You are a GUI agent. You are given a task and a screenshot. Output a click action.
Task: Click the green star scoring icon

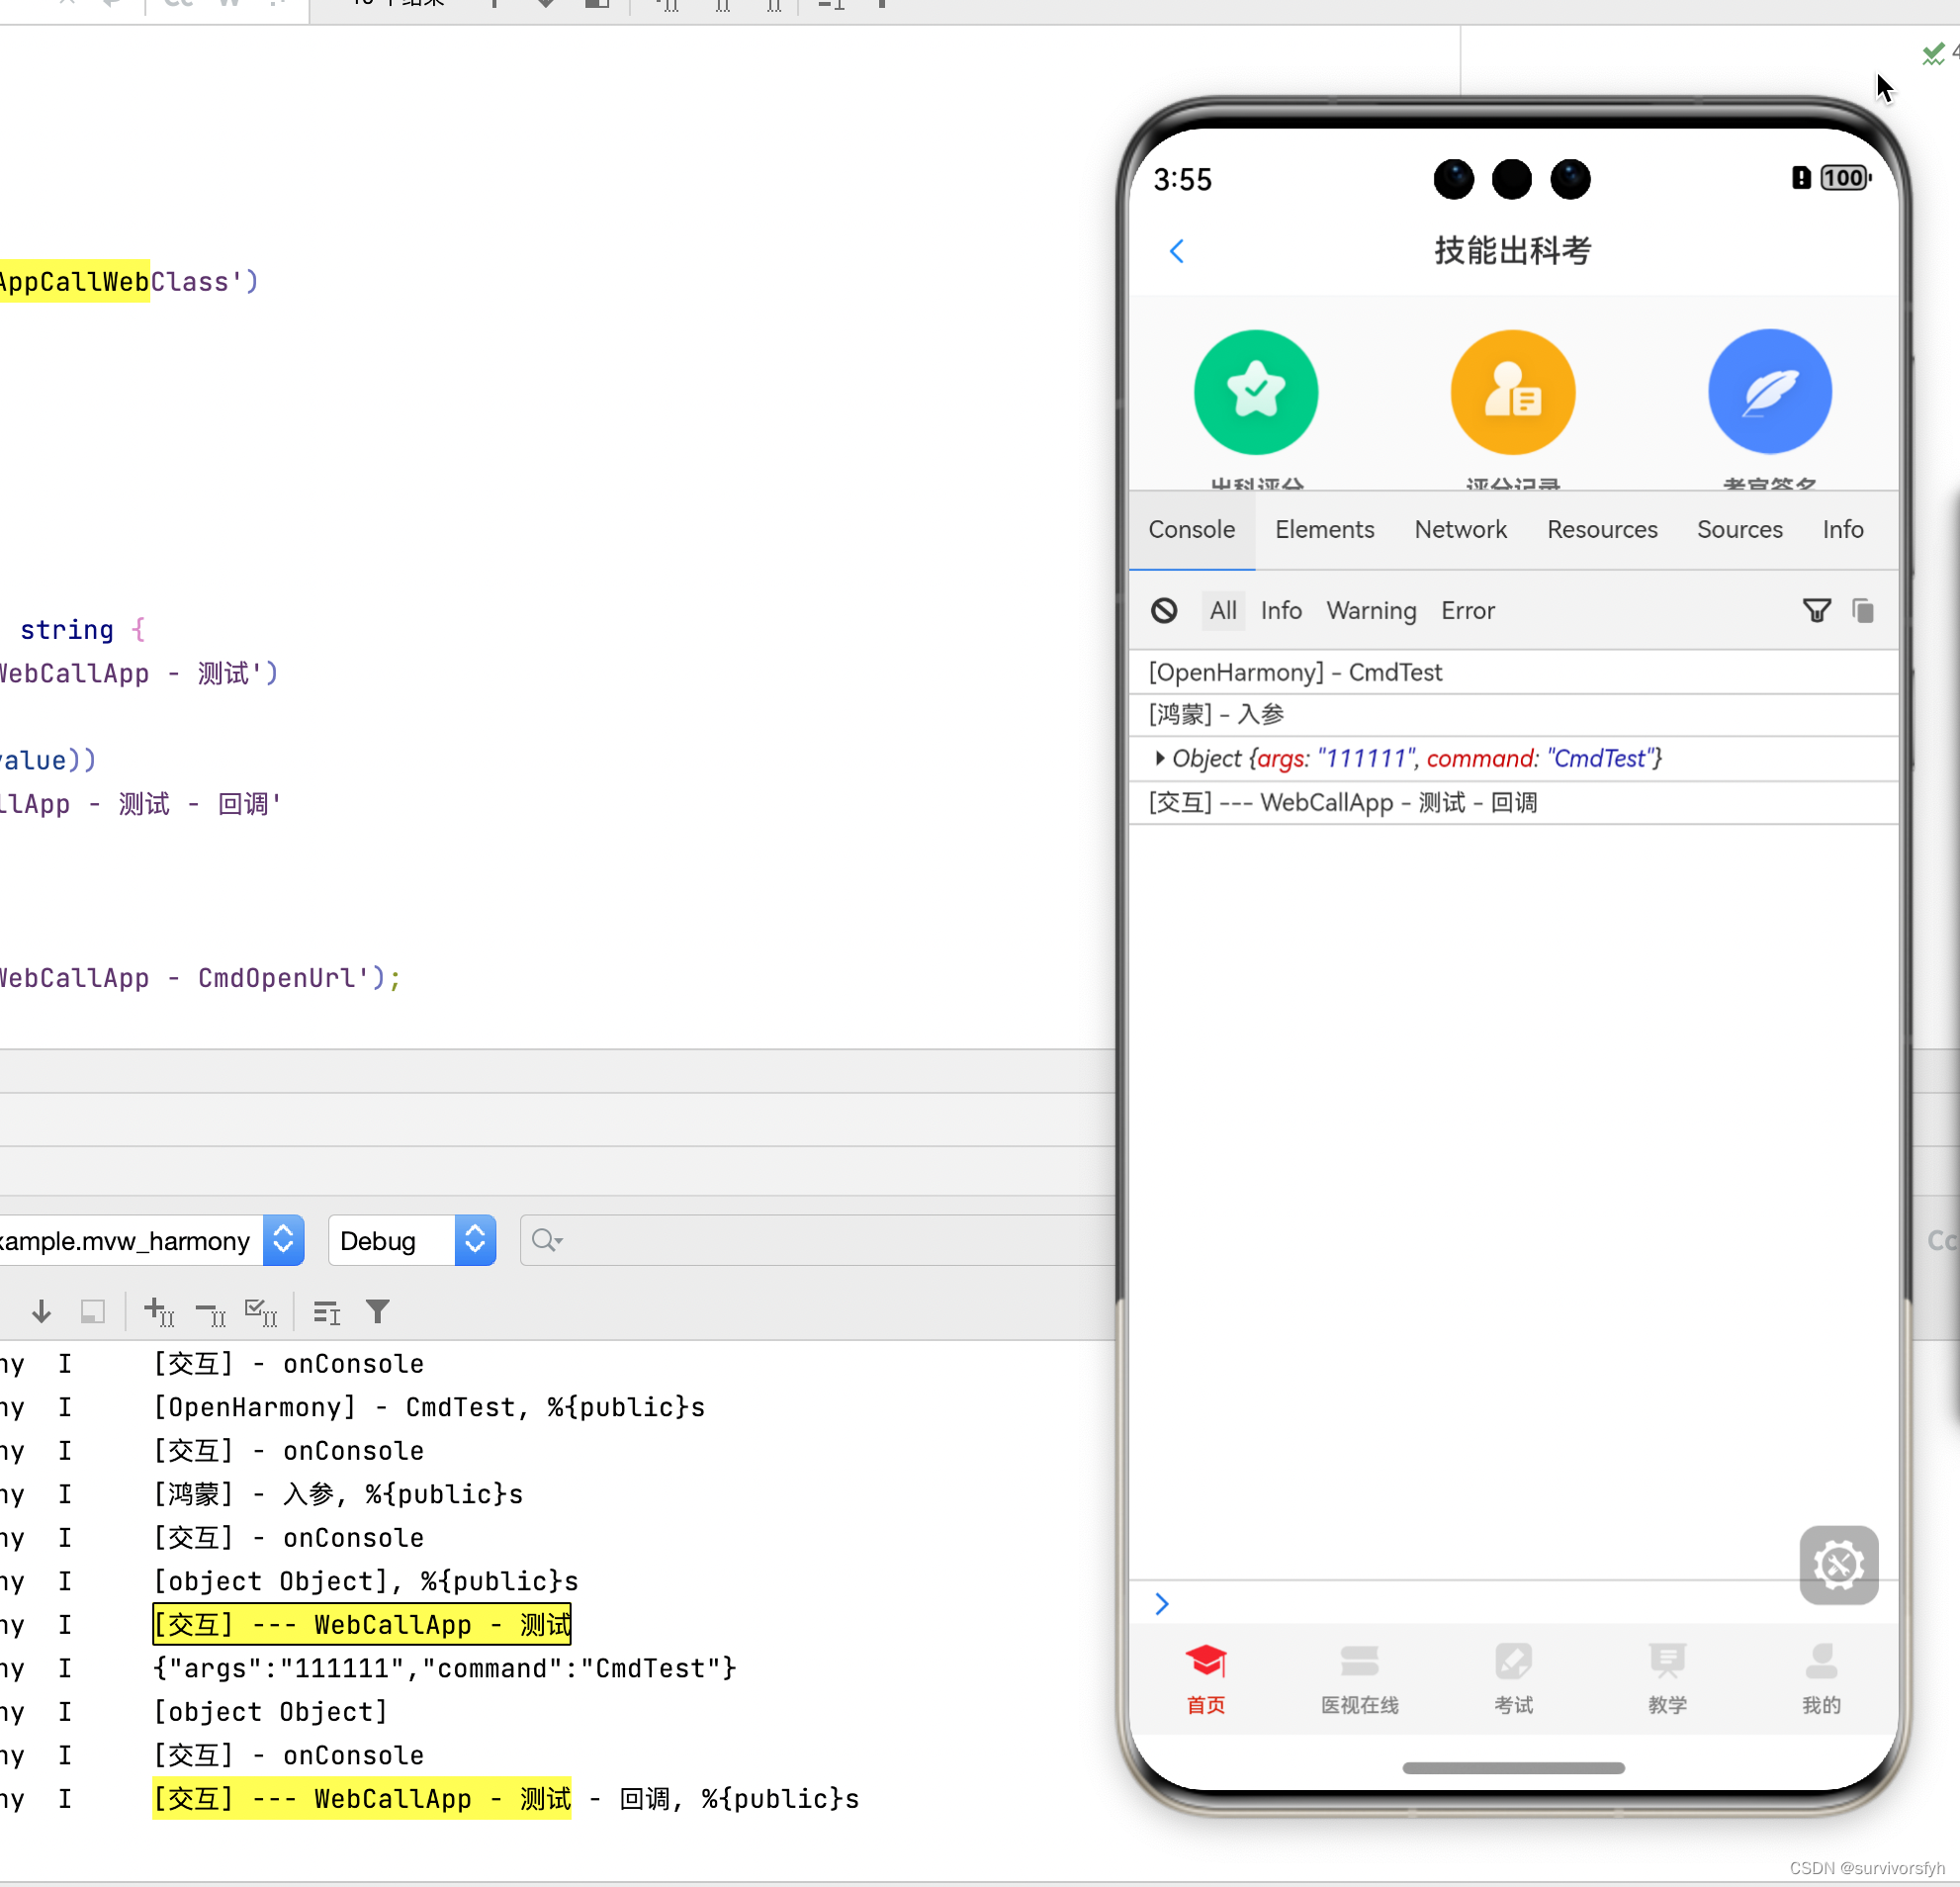(x=1255, y=392)
